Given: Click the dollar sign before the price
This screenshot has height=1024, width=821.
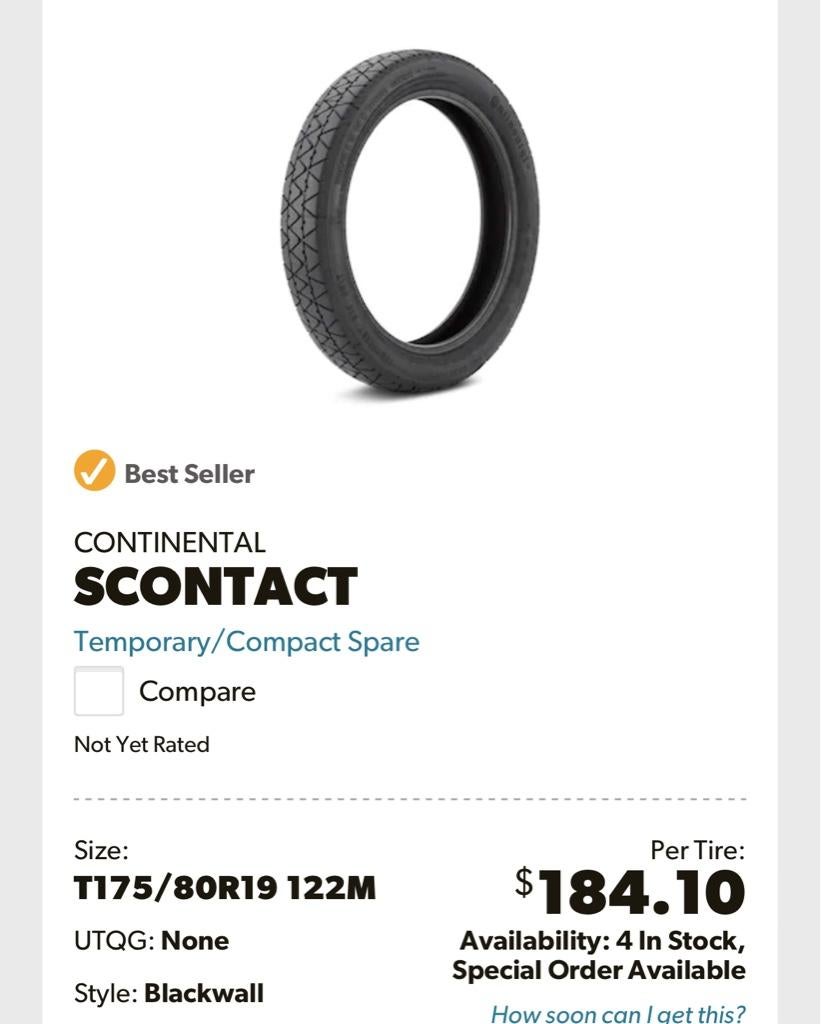Looking at the screenshot, I should click(525, 881).
